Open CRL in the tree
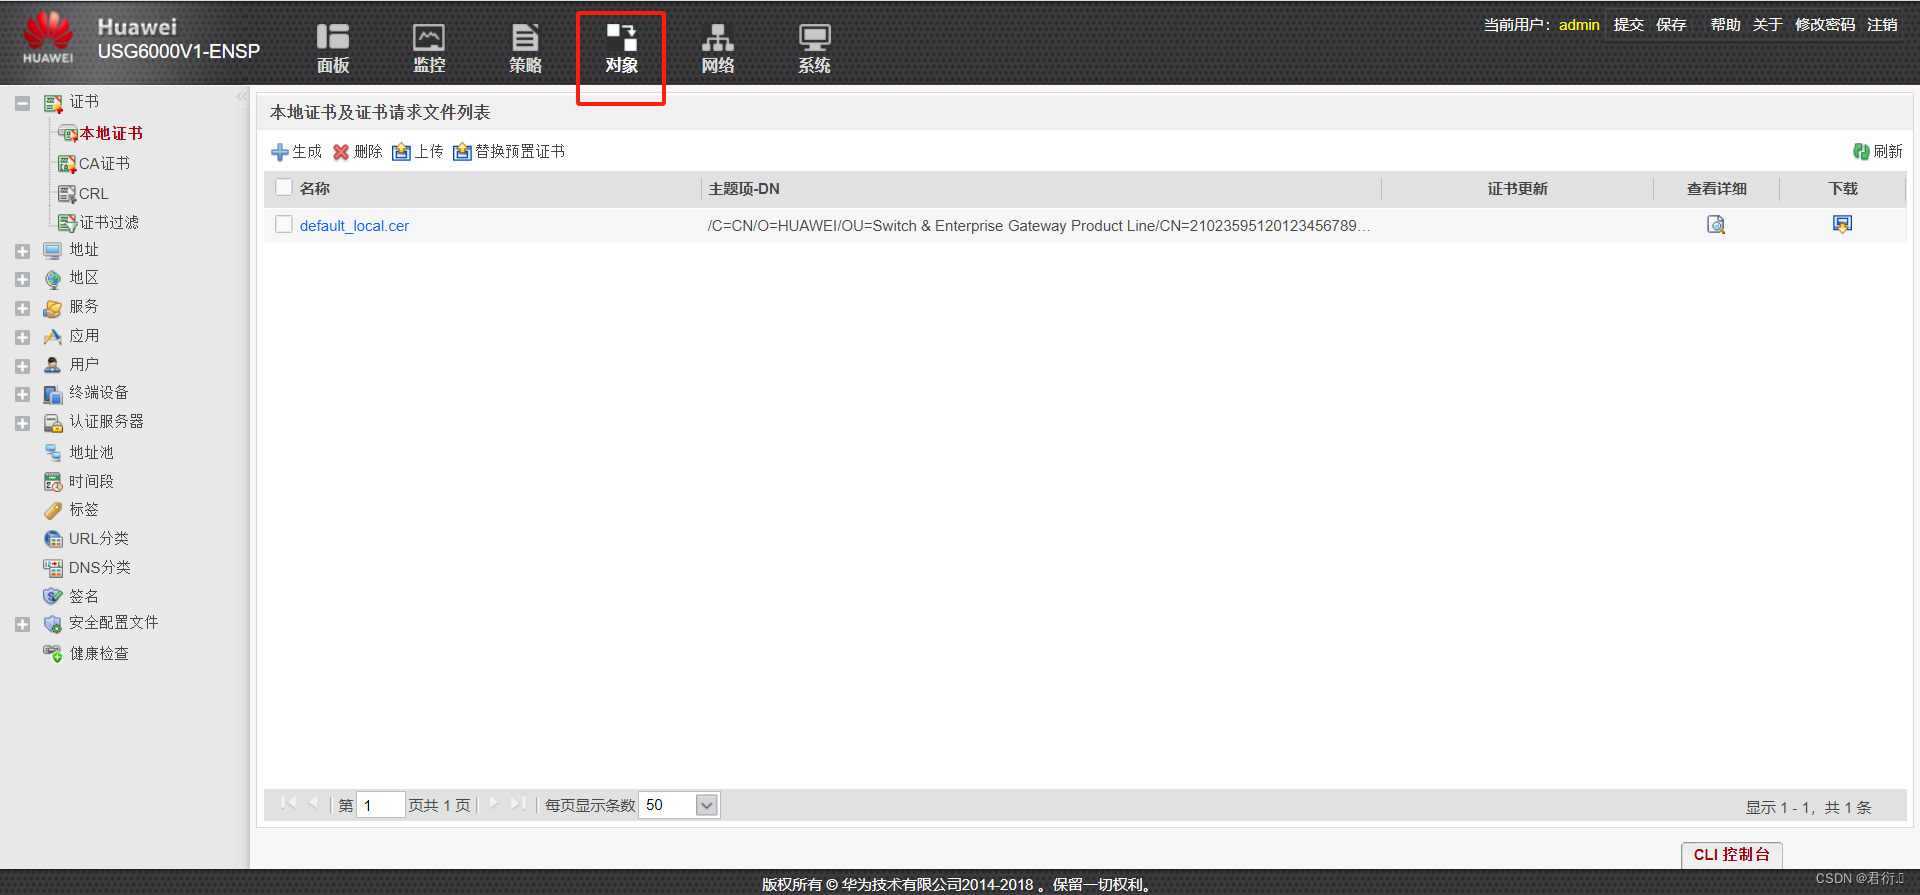The width and height of the screenshot is (1920, 895). click(93, 193)
